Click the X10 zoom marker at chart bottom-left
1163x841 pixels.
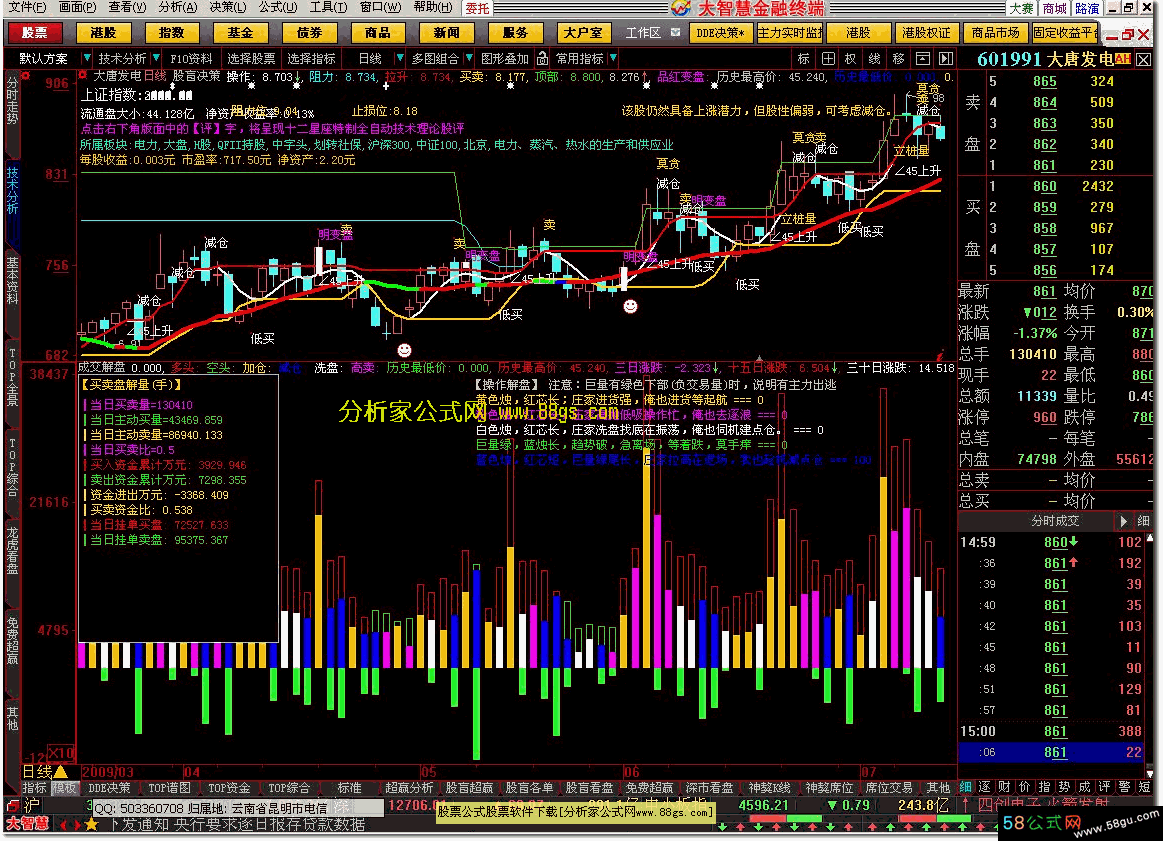(x=61, y=753)
